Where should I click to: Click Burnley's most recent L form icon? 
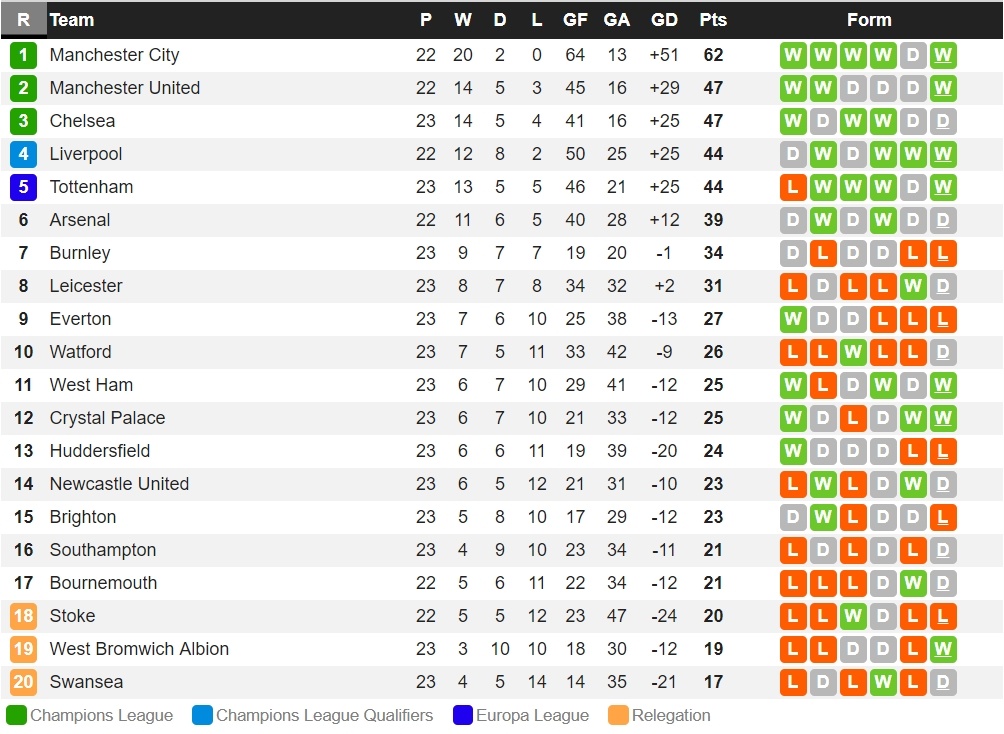click(x=942, y=253)
